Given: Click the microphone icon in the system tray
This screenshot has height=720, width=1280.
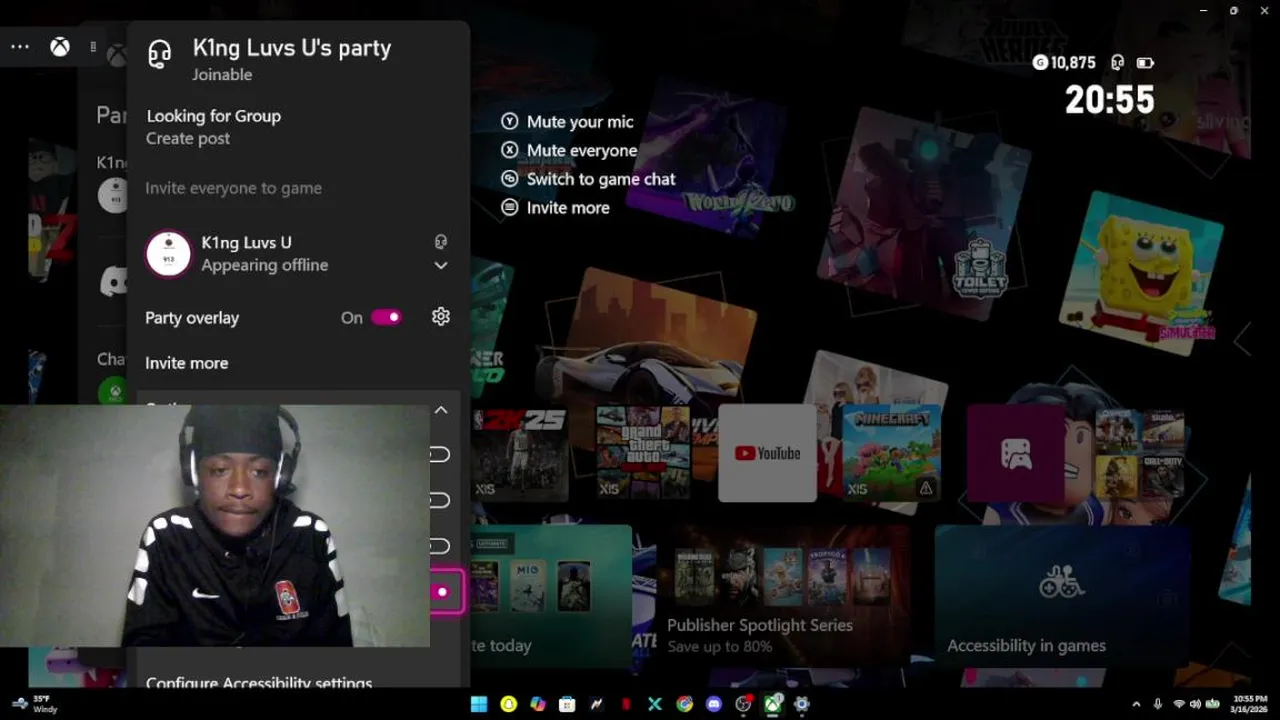Looking at the screenshot, I should pyautogui.click(x=1158, y=704).
